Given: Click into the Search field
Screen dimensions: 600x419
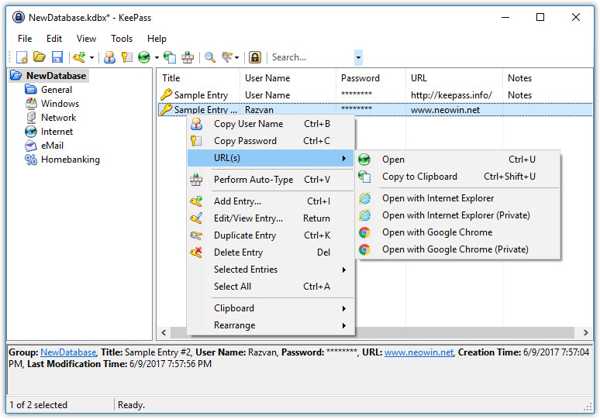Looking at the screenshot, I should click(x=312, y=57).
